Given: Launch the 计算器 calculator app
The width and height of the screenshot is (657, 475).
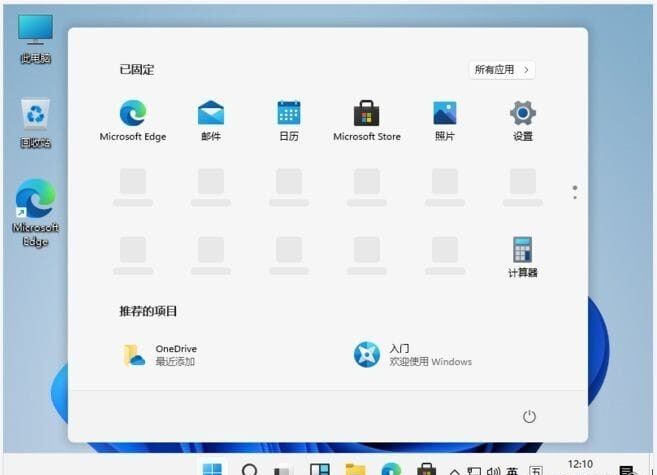Looking at the screenshot, I should point(522,257).
